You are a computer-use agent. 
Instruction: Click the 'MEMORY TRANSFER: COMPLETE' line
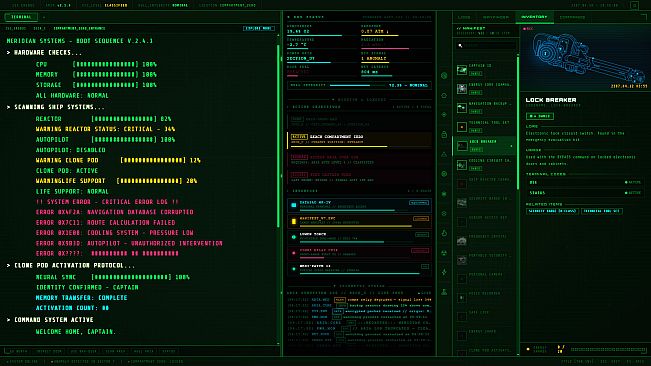tap(81, 298)
